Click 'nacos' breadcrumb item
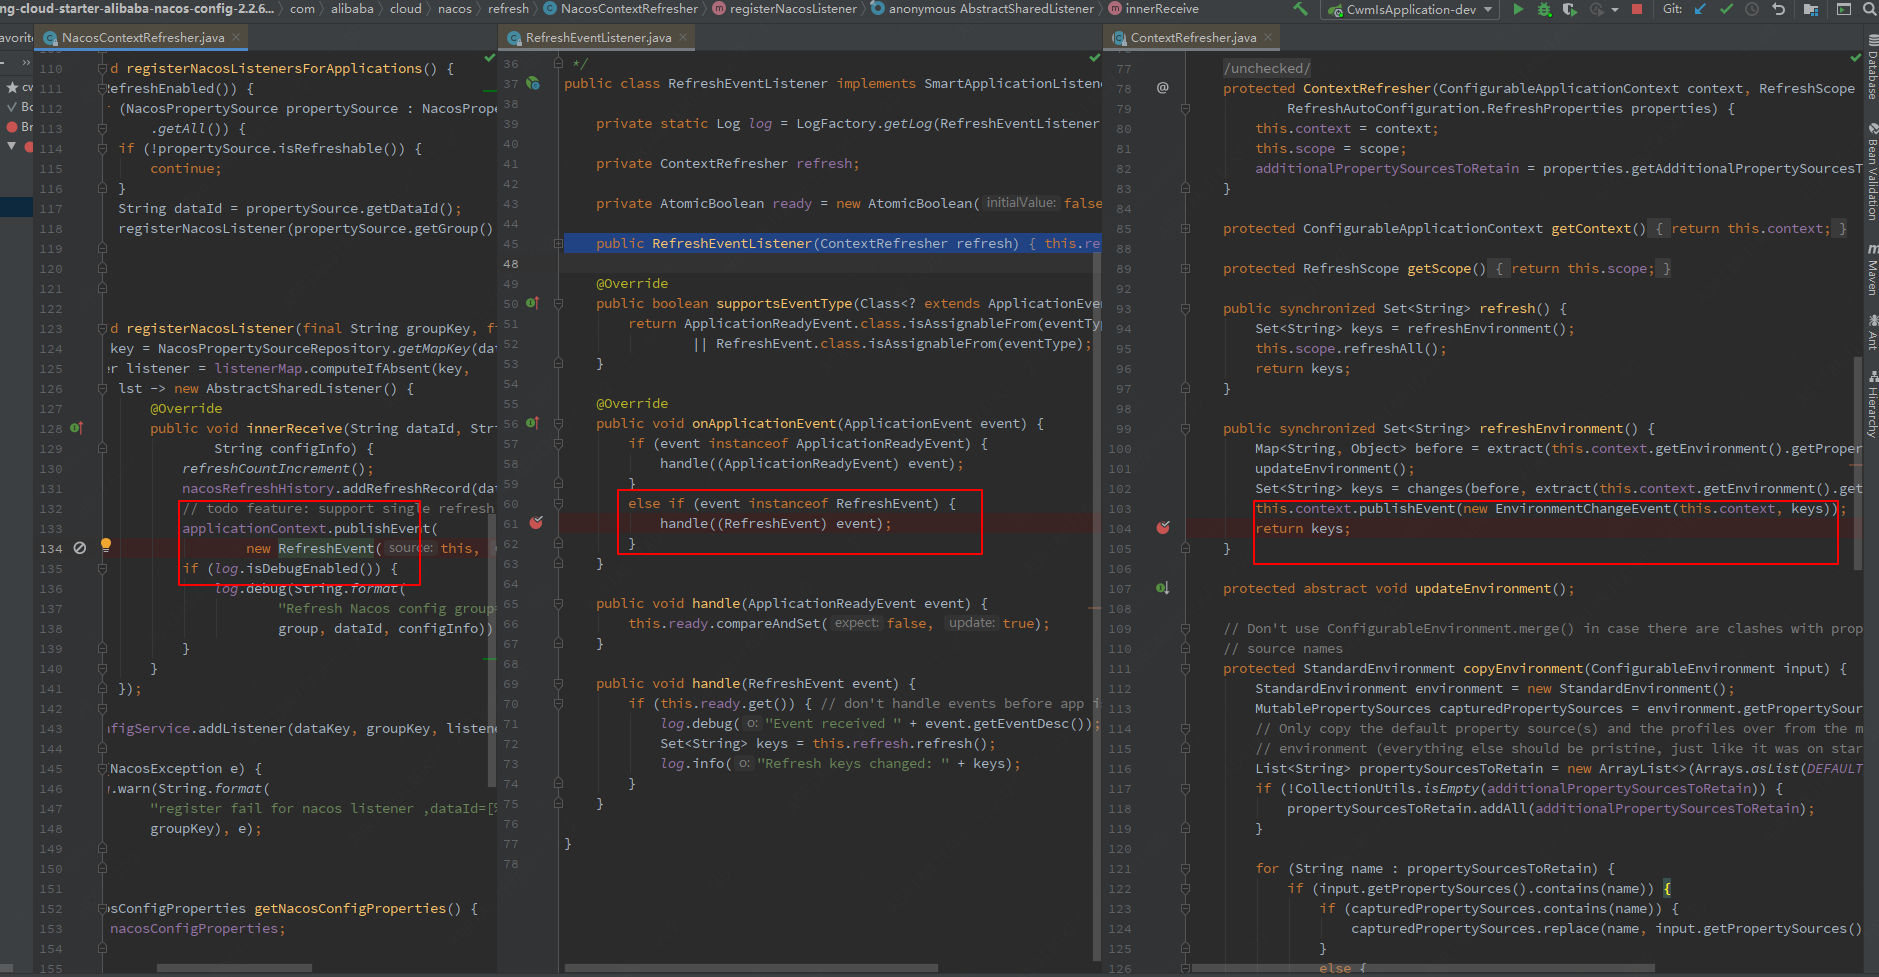This screenshot has width=1879, height=977. click(x=455, y=9)
